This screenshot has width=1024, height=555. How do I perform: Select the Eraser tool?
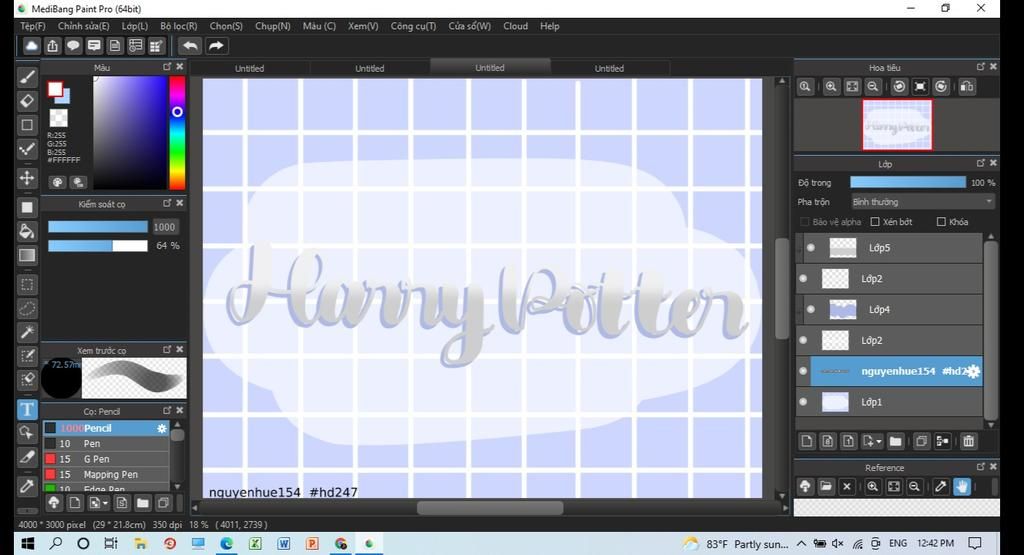[27, 101]
